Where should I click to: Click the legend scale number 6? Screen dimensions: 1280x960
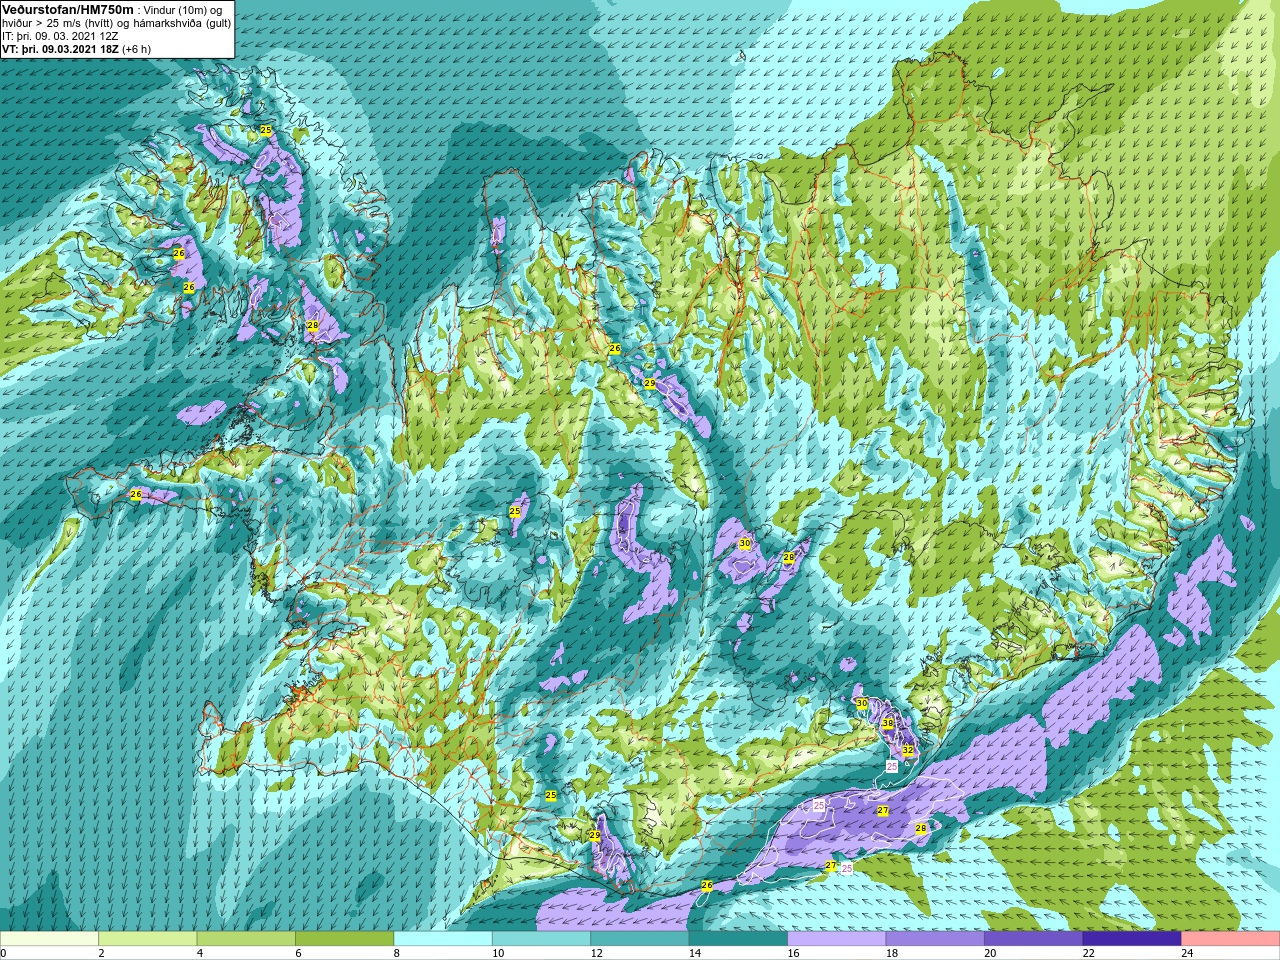[298, 953]
